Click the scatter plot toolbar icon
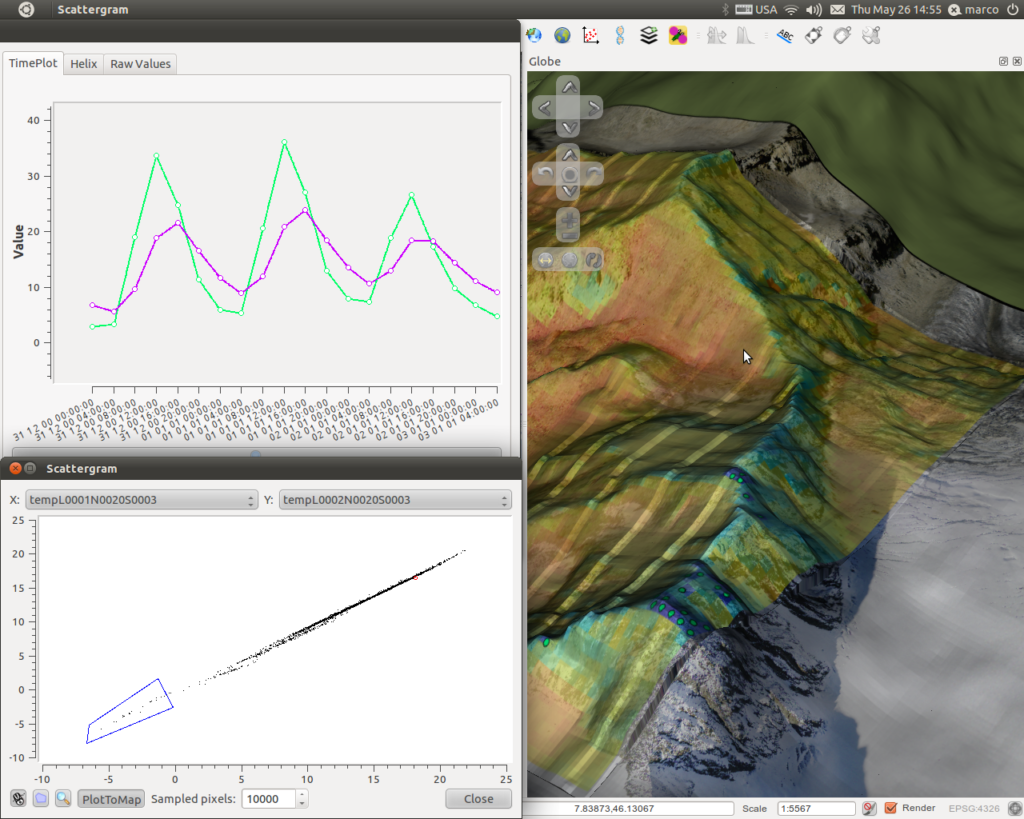The image size is (1024, 819). coord(590,35)
